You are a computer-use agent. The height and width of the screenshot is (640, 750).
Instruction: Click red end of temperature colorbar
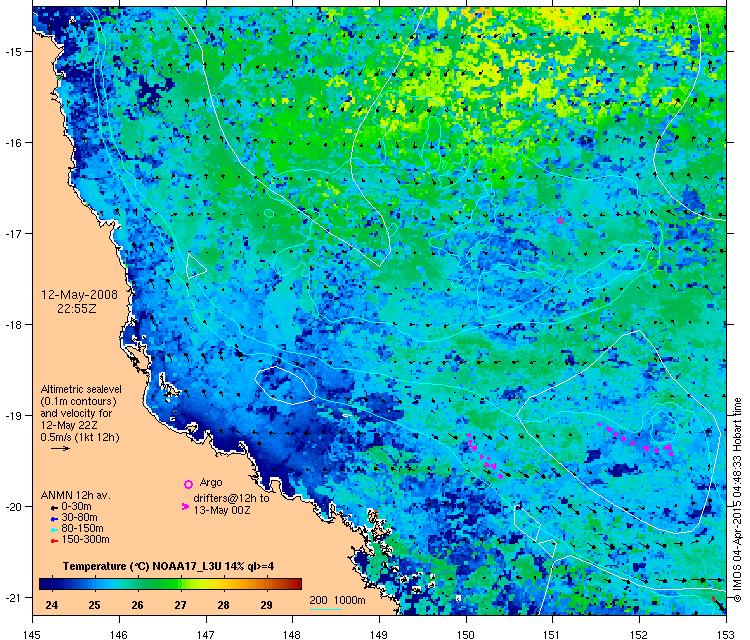coord(296,584)
